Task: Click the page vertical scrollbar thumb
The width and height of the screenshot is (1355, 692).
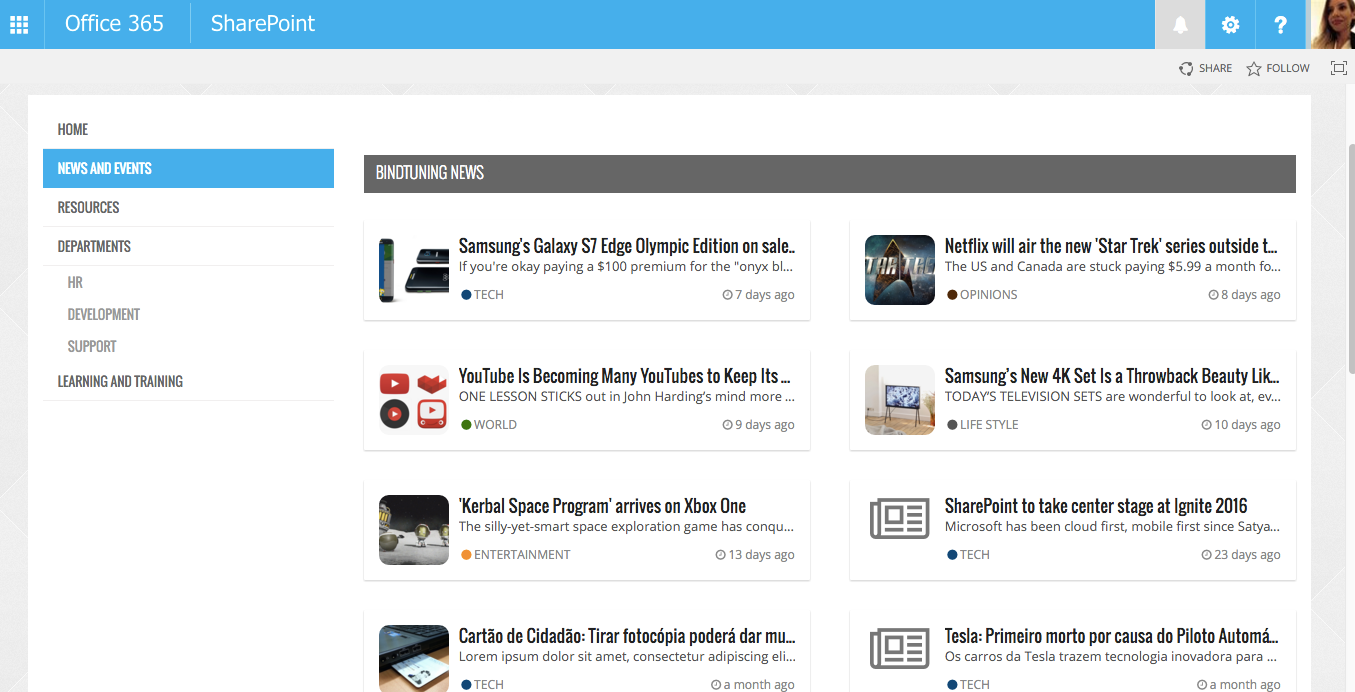Action: [x=1351, y=258]
